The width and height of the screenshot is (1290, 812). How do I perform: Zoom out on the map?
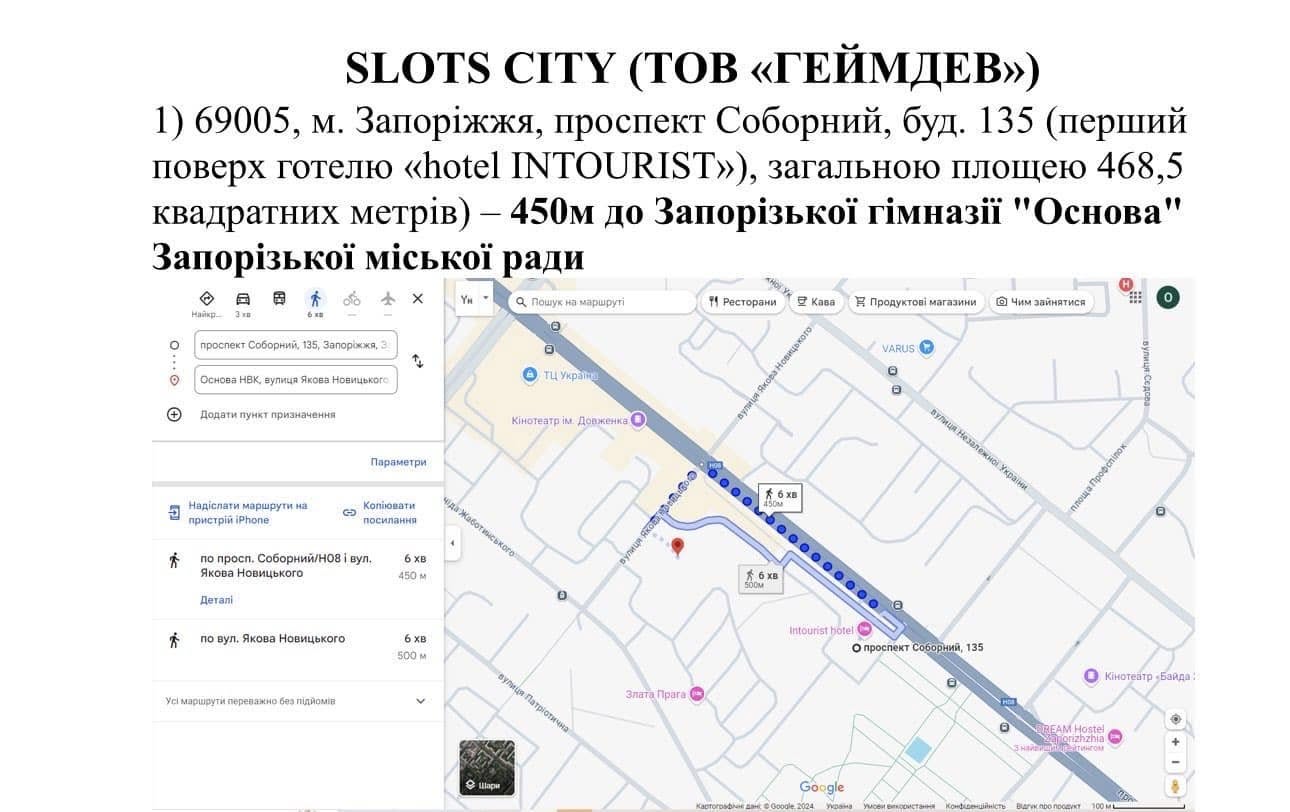pos(1176,762)
